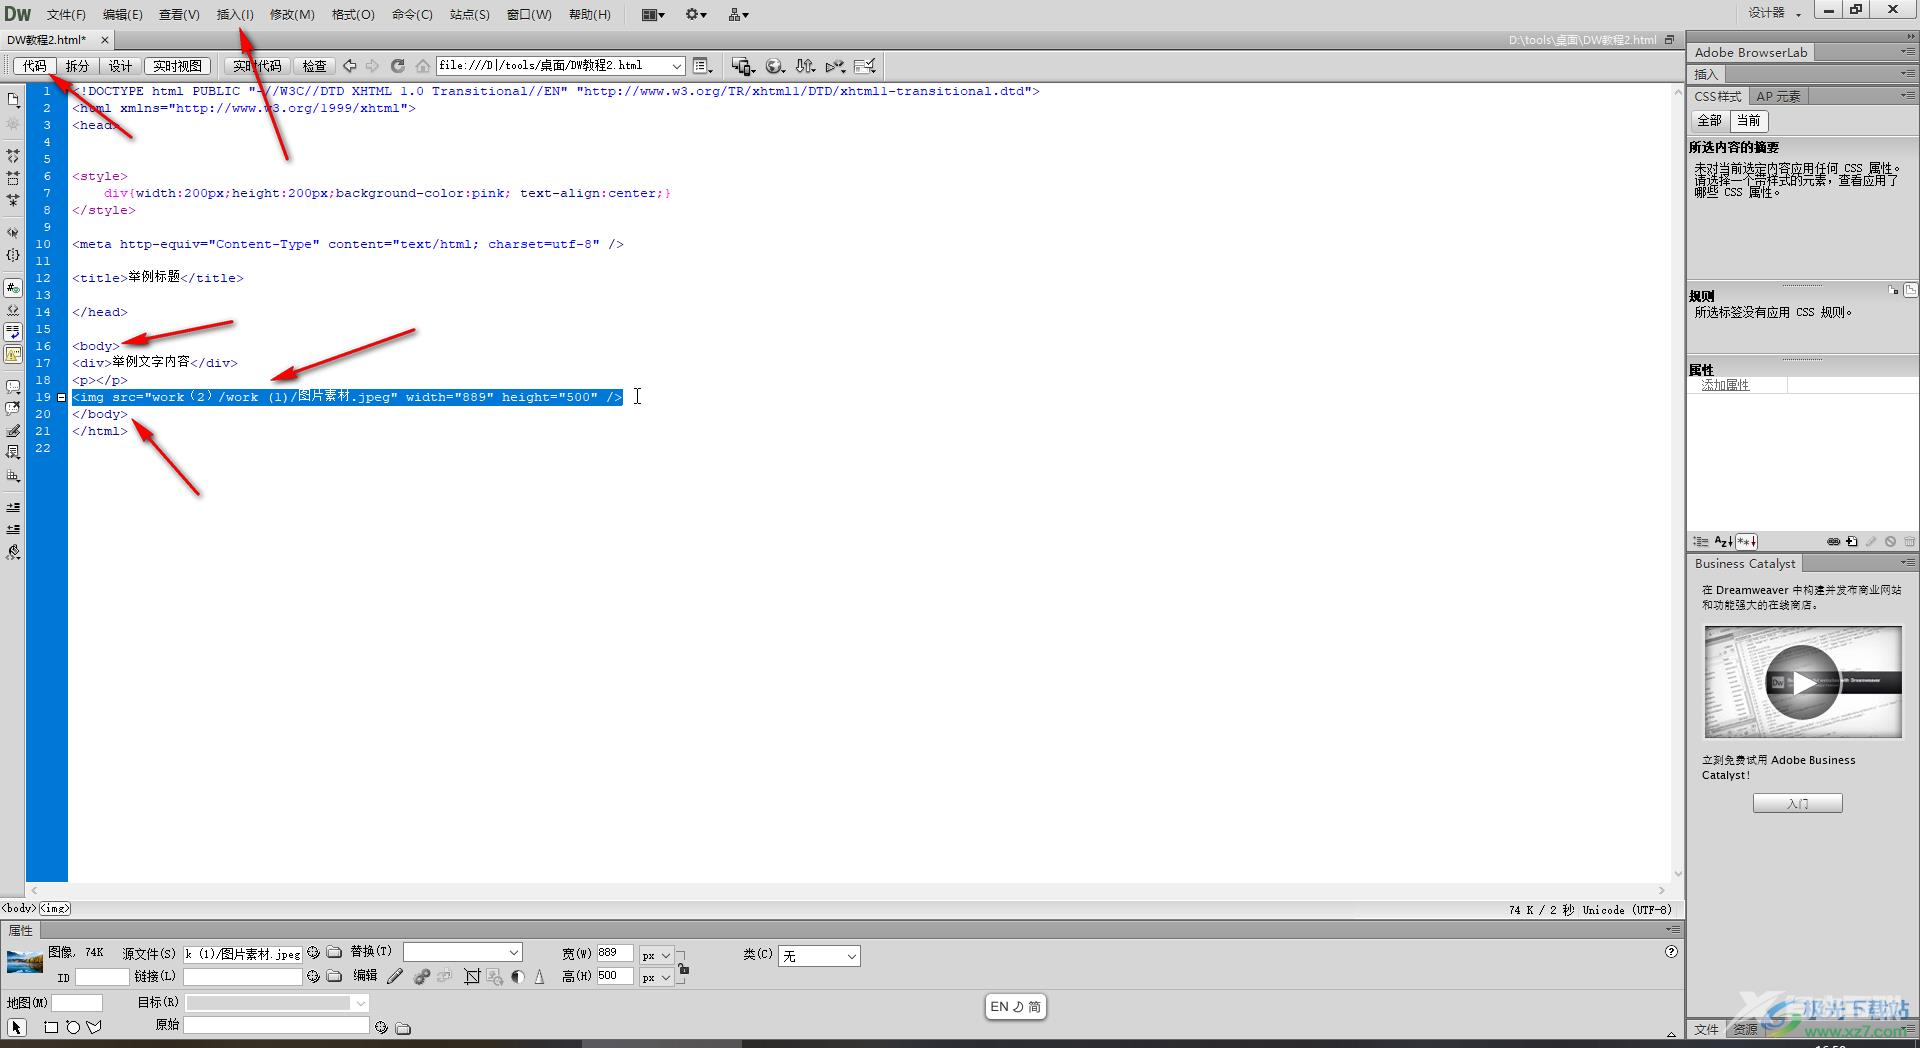Toggle Live View button

coord(177,66)
